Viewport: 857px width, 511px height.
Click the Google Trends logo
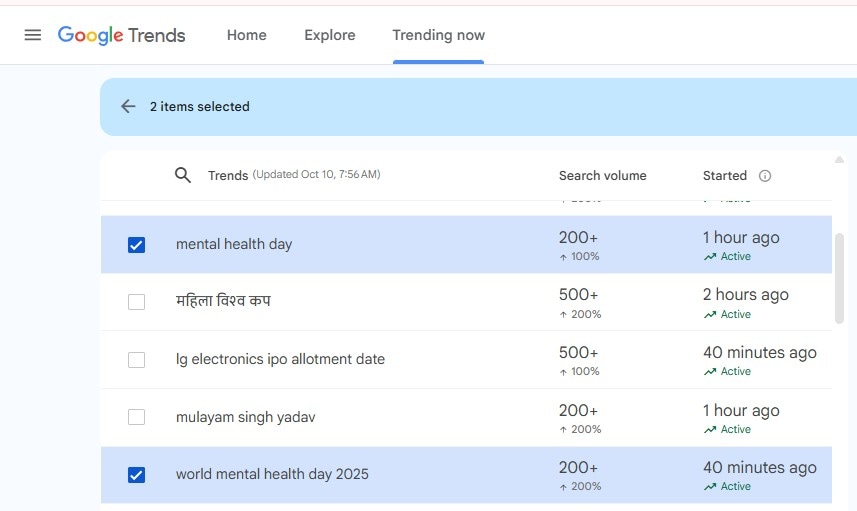121,35
